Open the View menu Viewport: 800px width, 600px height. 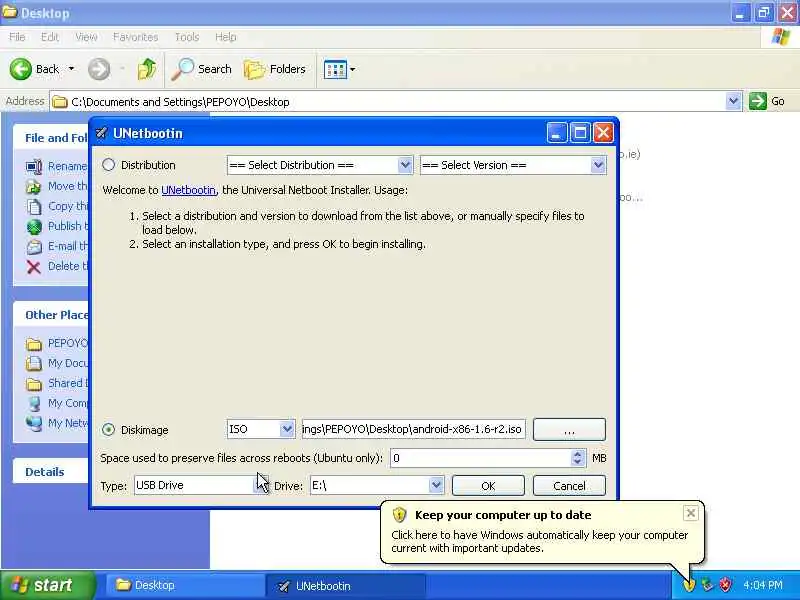pyautogui.click(x=86, y=37)
